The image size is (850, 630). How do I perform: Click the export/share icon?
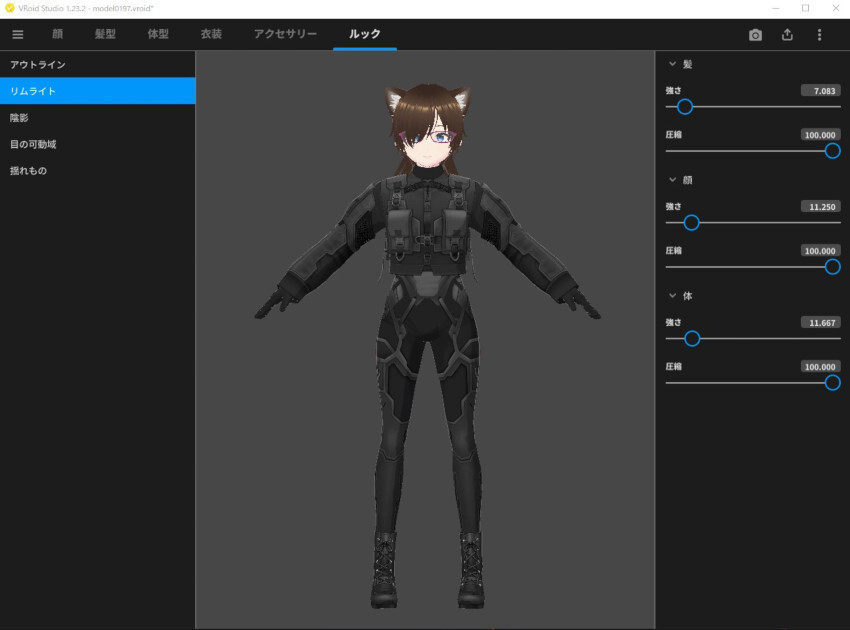pyautogui.click(x=787, y=35)
